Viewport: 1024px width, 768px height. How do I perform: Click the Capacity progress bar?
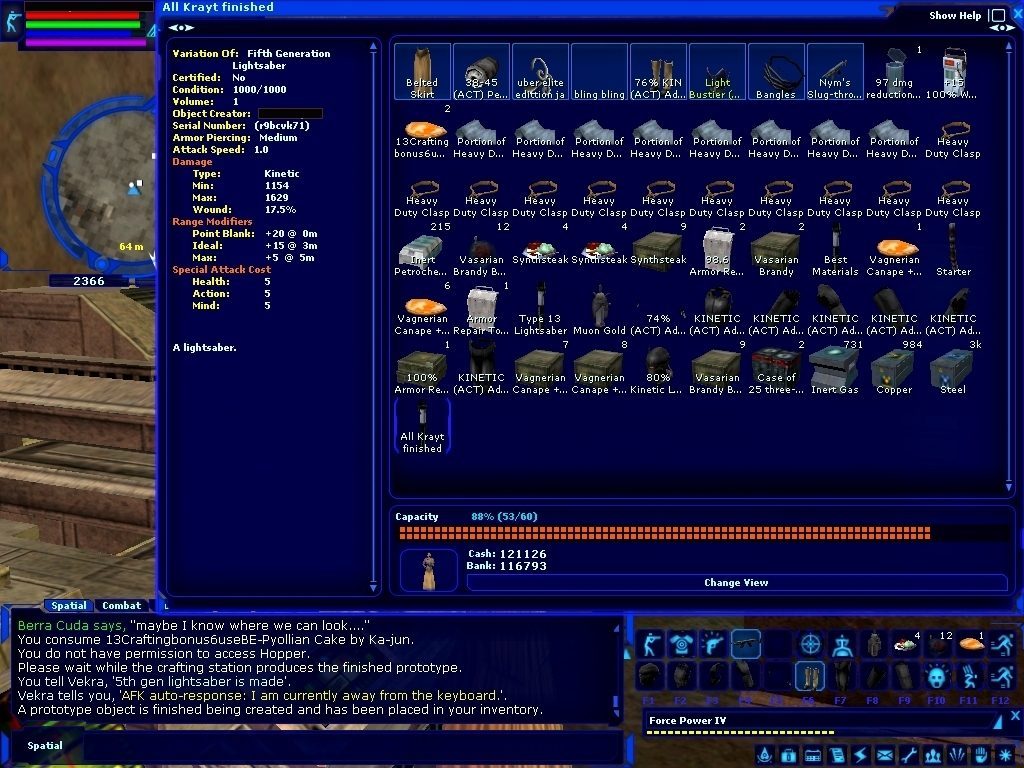pyautogui.click(x=704, y=533)
